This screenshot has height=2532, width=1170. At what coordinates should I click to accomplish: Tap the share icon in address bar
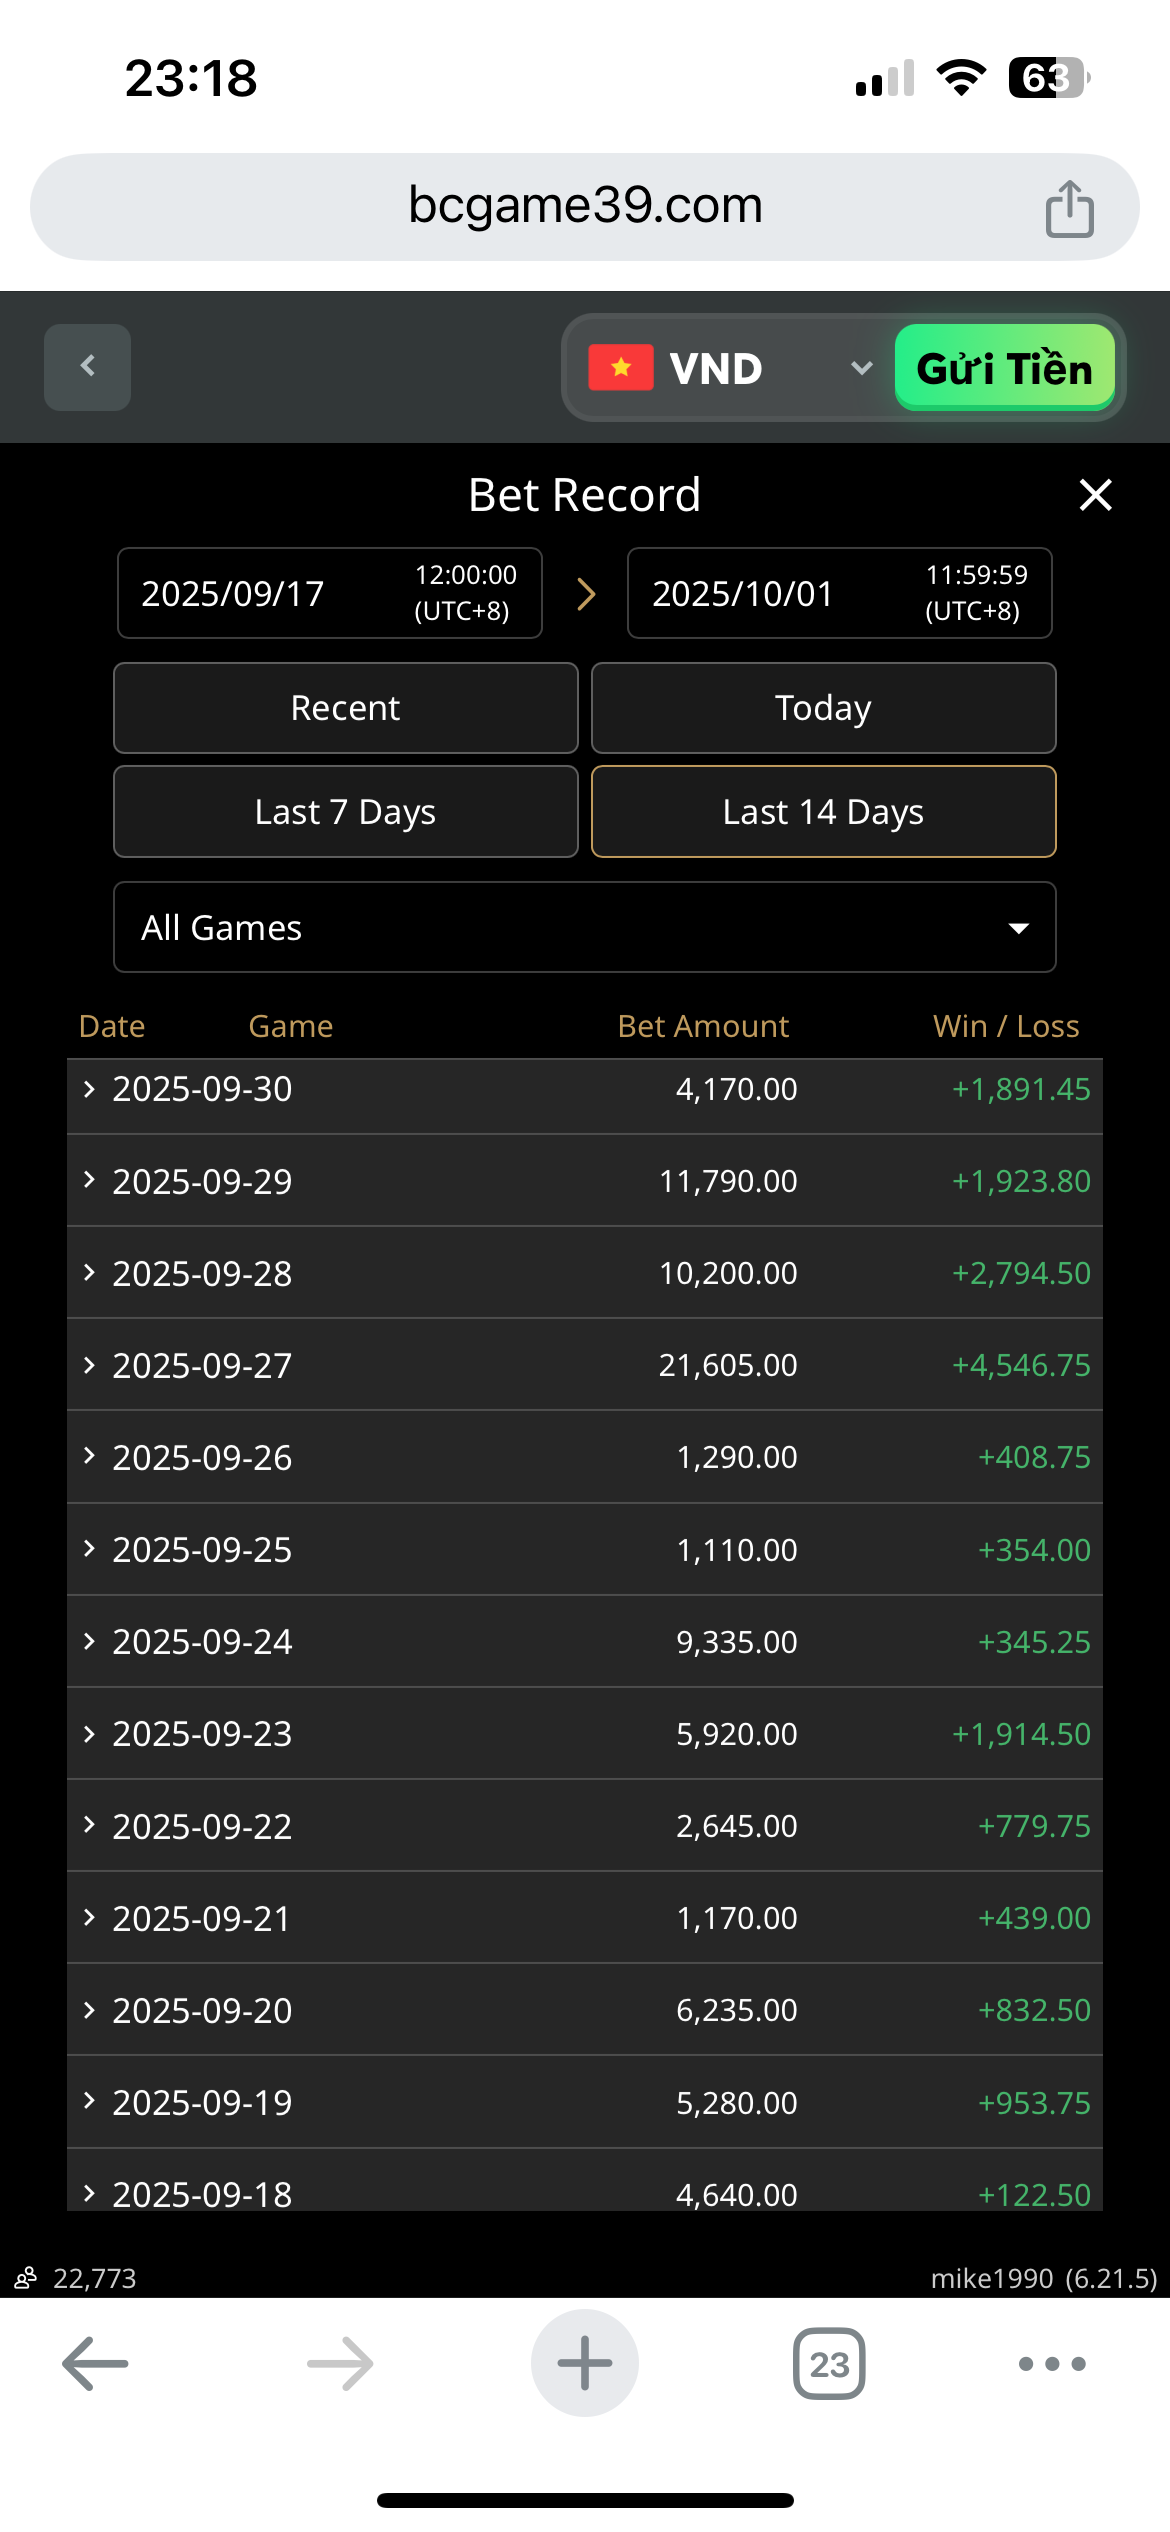[1069, 208]
